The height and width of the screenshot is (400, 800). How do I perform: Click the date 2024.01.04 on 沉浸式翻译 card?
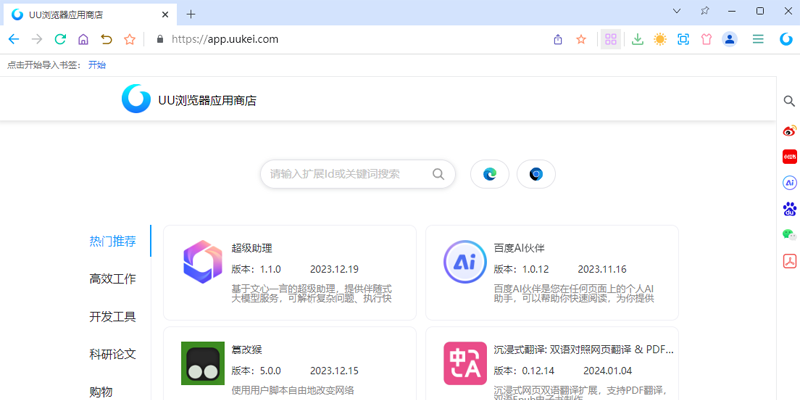tap(608, 371)
